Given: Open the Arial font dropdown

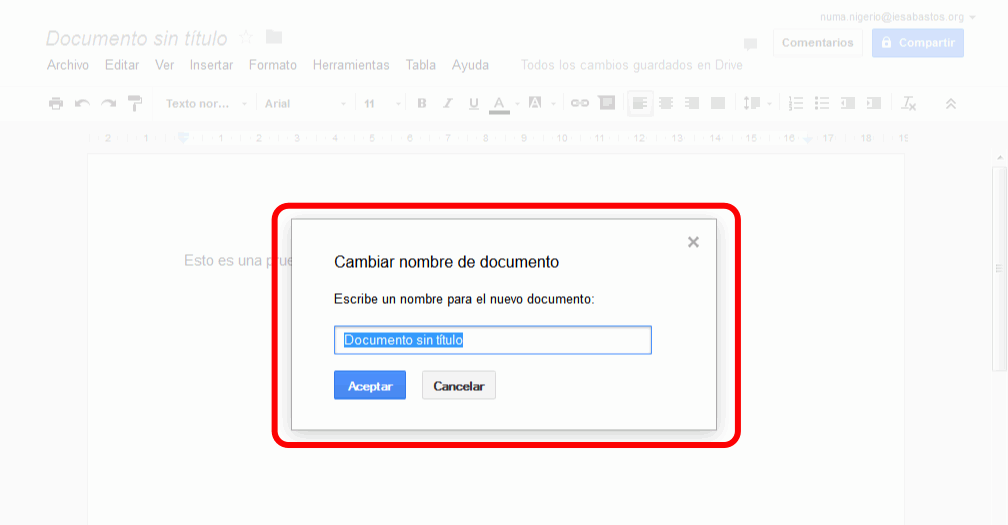Looking at the screenshot, I should 304,103.
